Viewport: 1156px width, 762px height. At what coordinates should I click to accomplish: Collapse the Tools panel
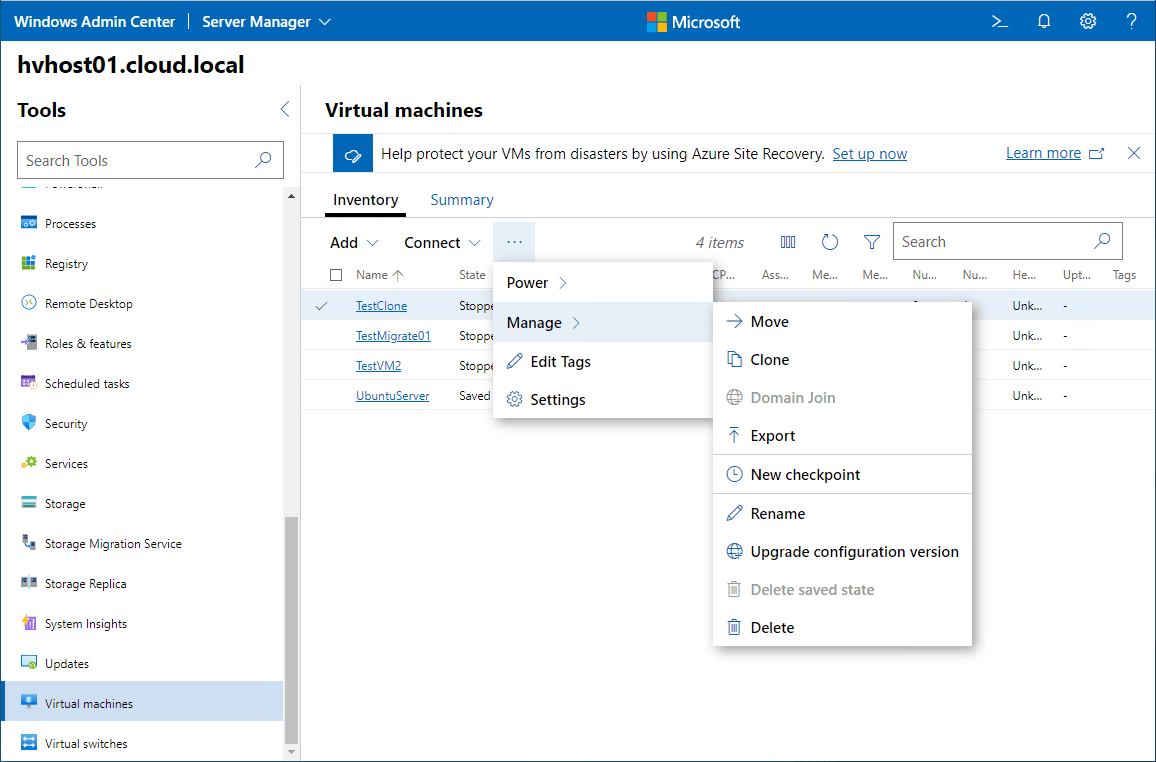(284, 110)
